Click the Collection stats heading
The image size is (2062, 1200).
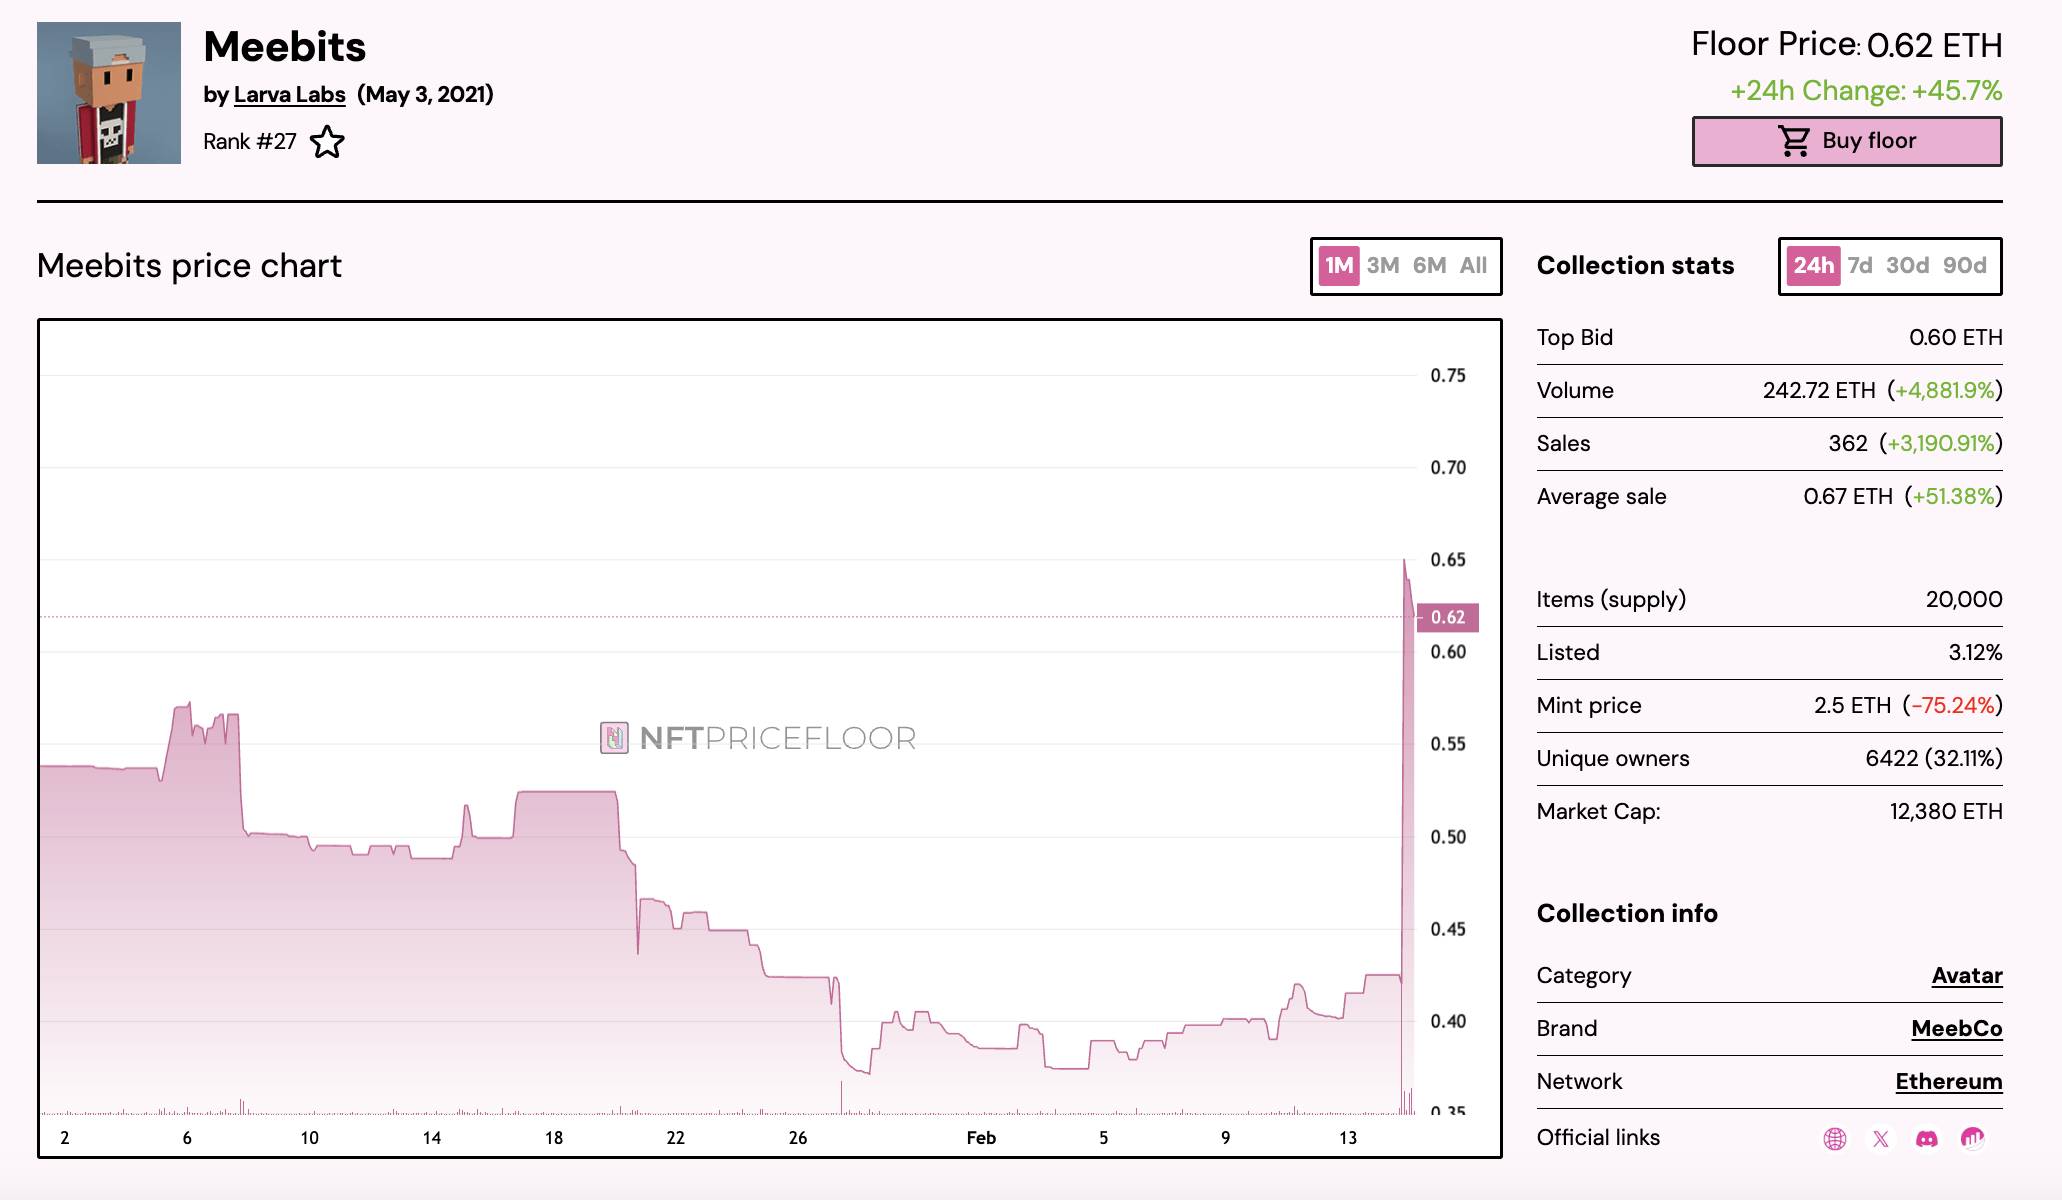(1635, 266)
